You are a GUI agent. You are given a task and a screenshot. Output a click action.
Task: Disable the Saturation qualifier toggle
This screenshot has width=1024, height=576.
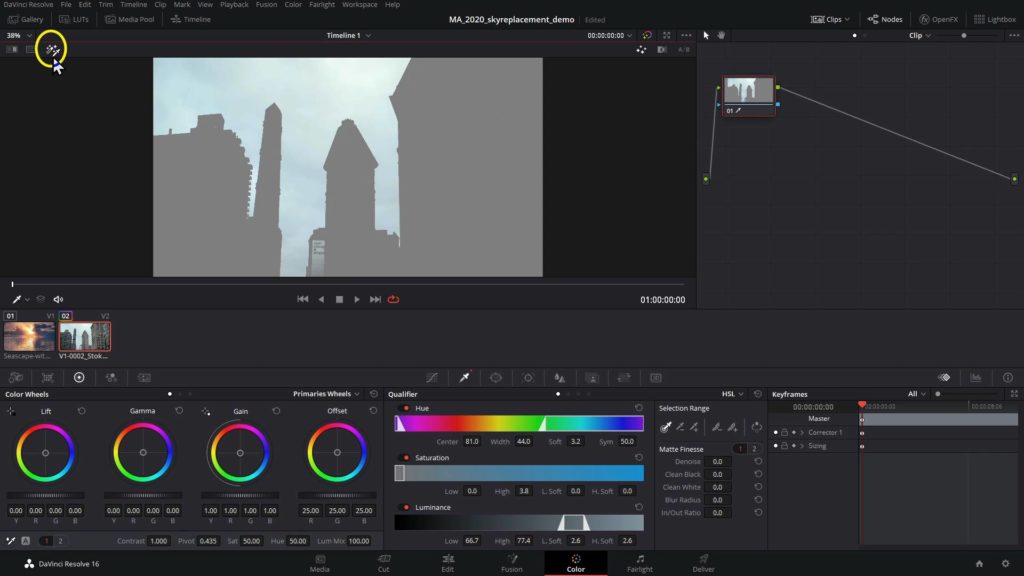(x=406, y=458)
